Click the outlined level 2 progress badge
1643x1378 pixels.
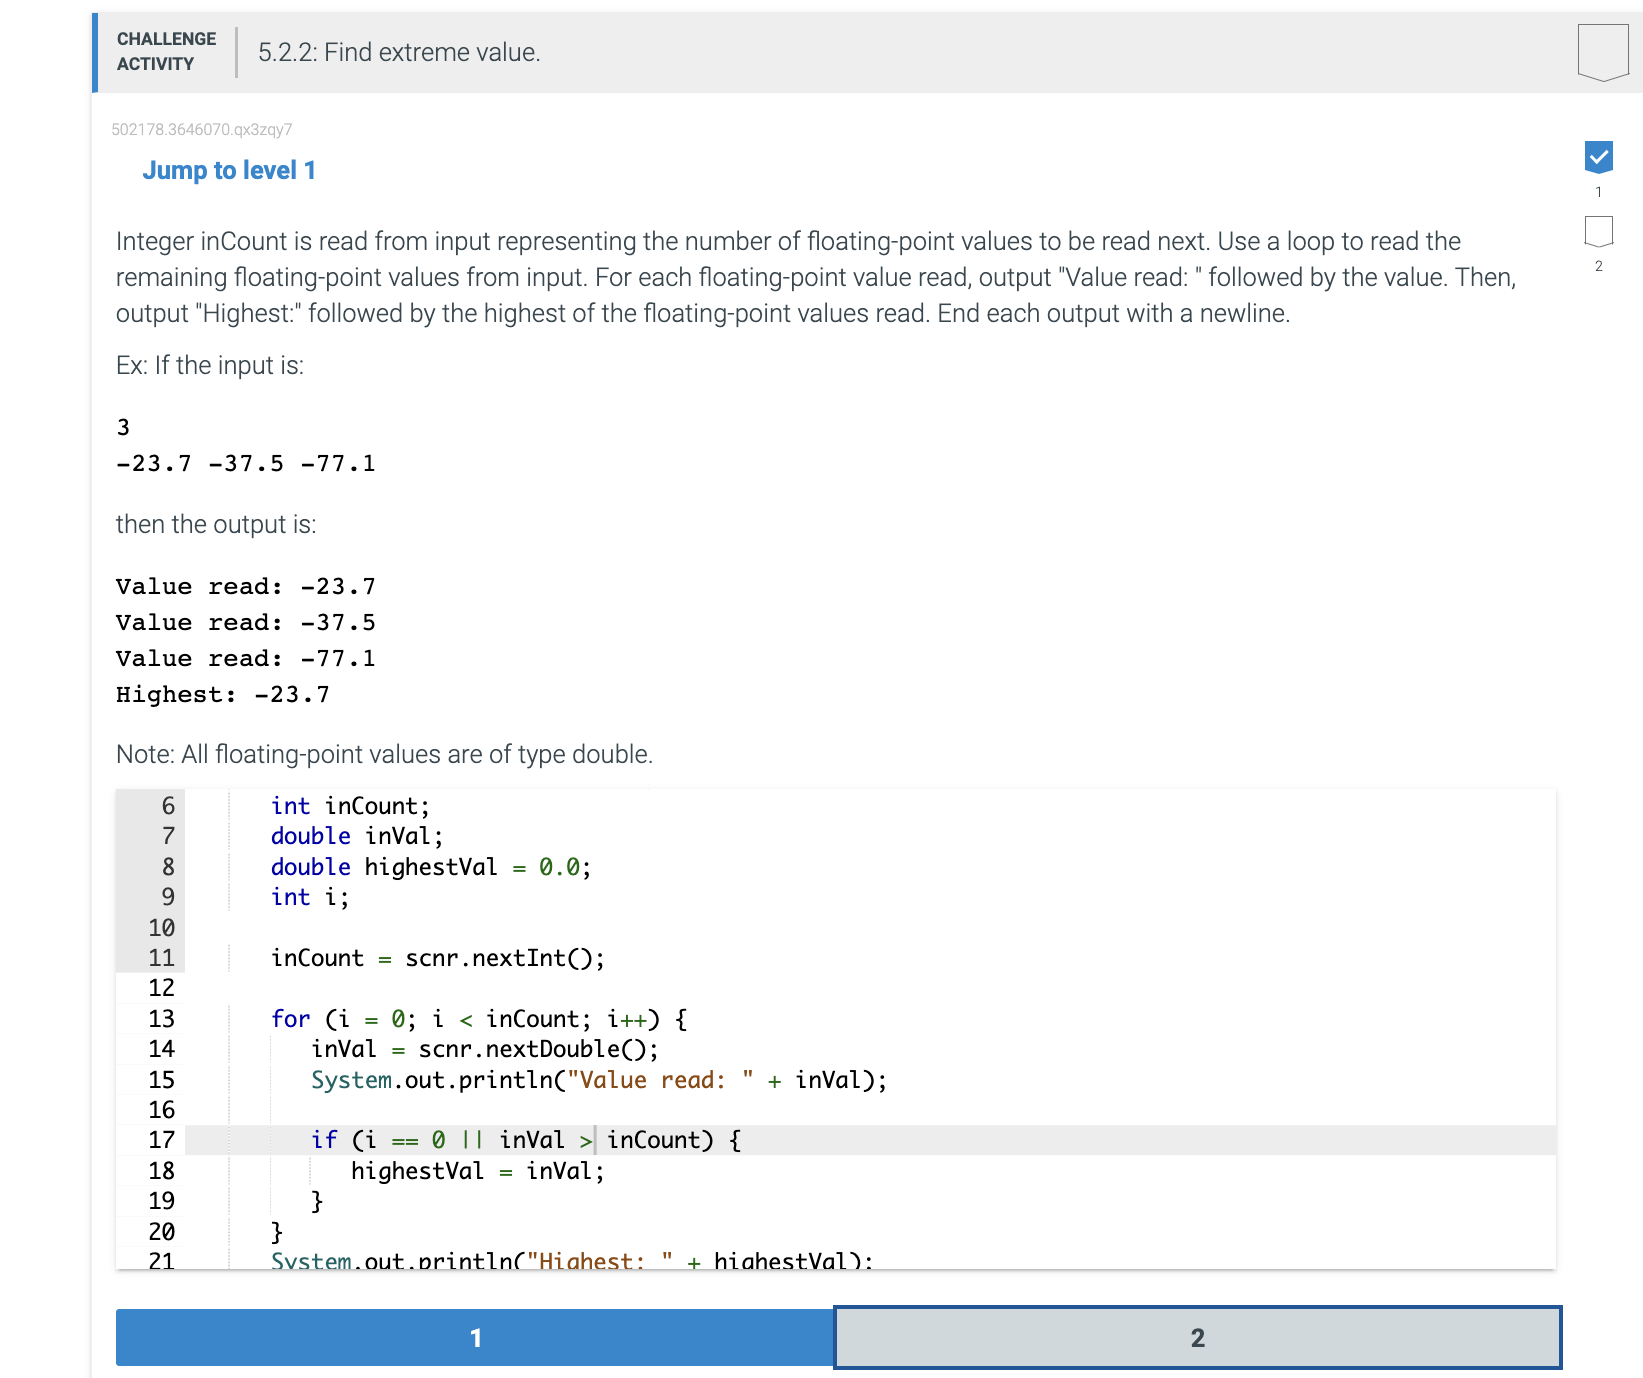(x=1598, y=232)
